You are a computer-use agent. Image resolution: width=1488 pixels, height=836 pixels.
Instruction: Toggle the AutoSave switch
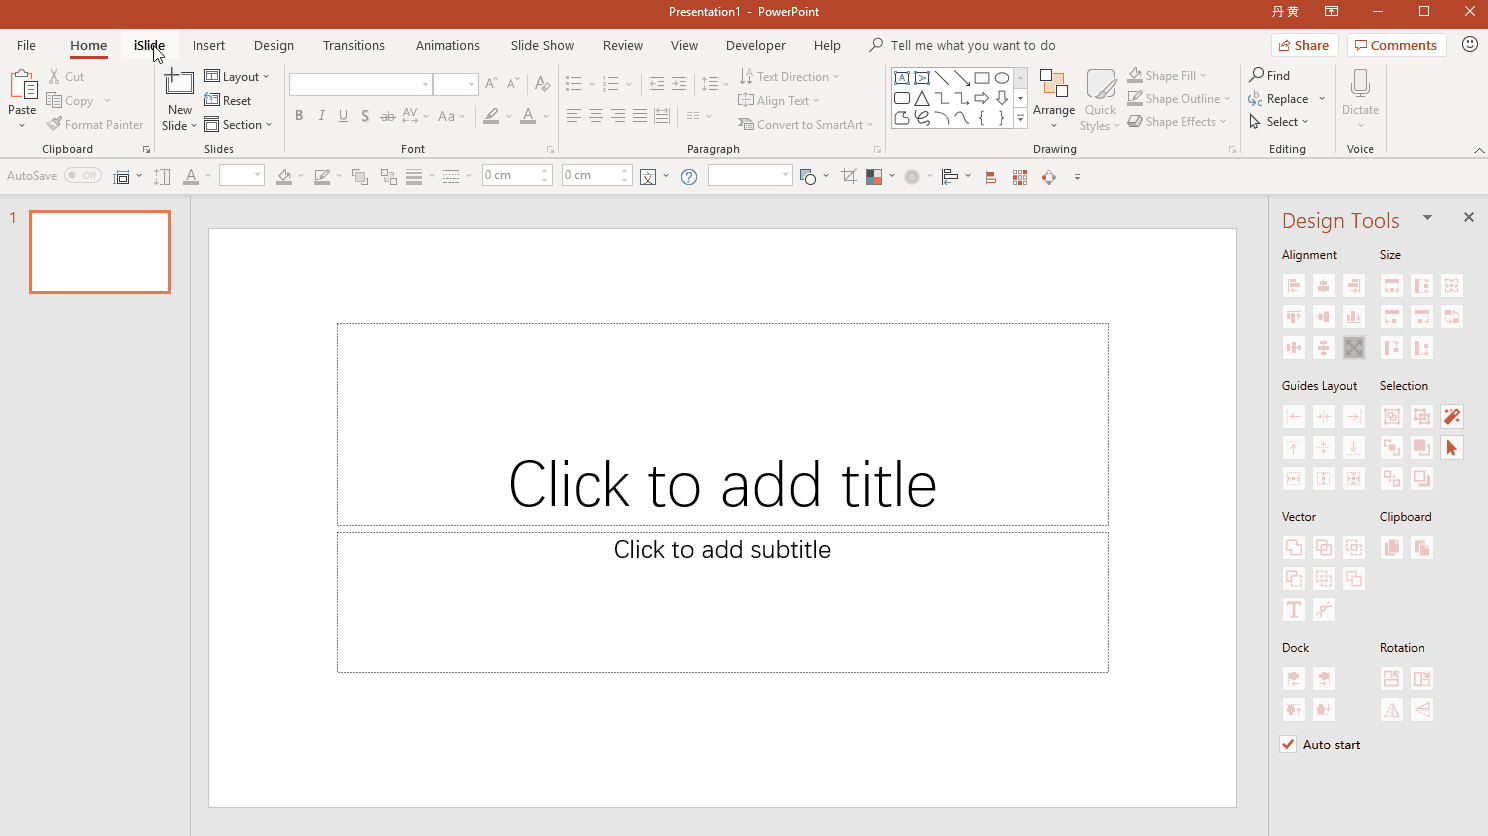(x=83, y=174)
